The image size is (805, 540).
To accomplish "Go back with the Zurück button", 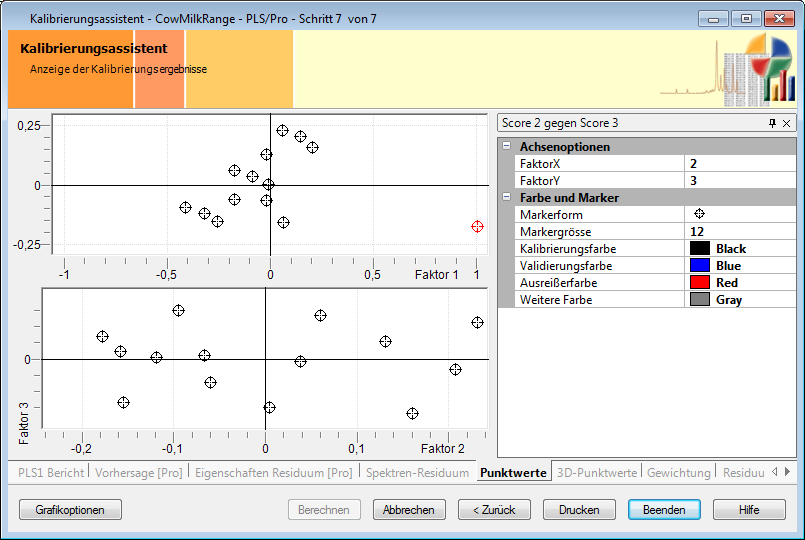I will (494, 510).
